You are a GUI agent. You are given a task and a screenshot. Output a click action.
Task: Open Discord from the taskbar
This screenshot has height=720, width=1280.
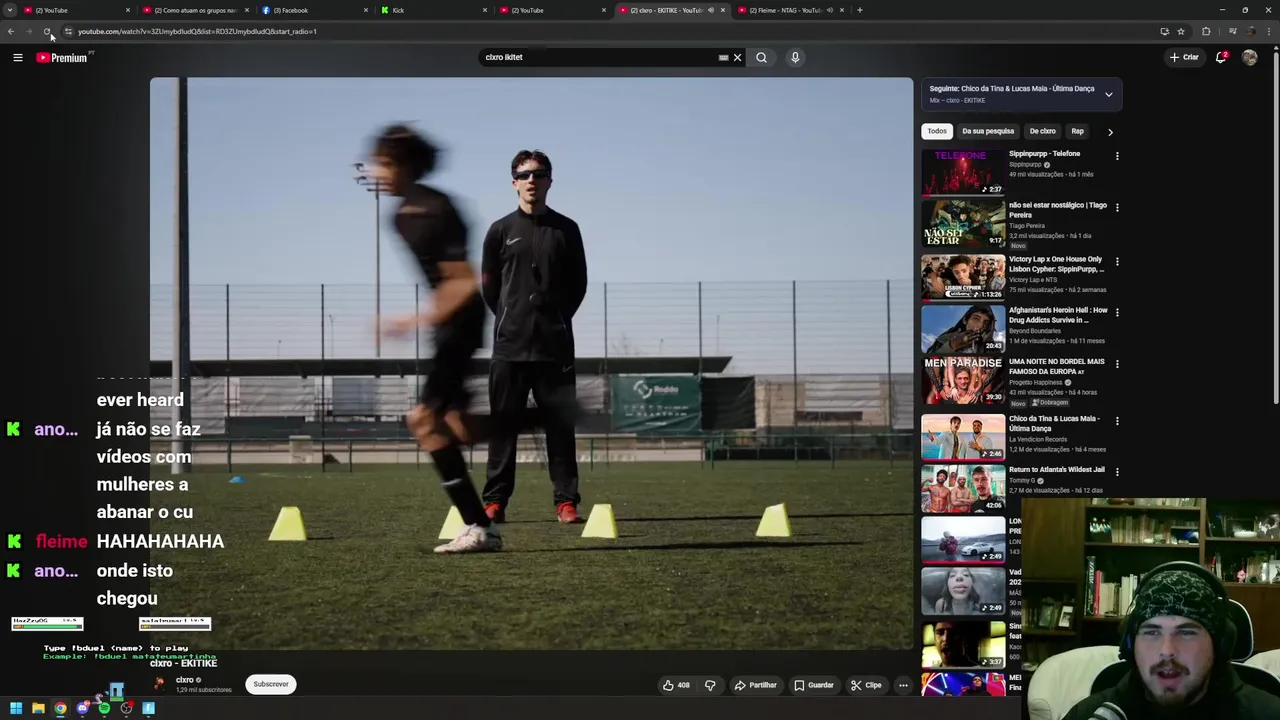click(82, 709)
